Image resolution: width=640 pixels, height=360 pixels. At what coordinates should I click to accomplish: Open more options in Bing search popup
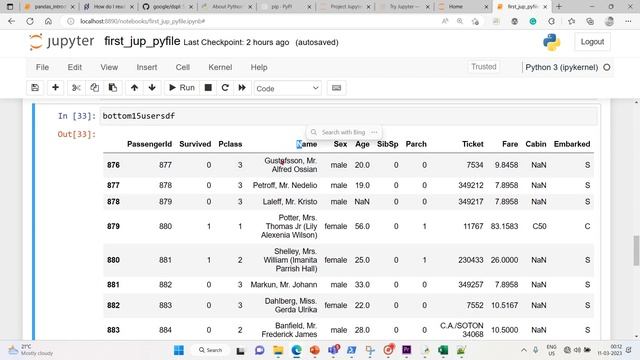coord(374,132)
